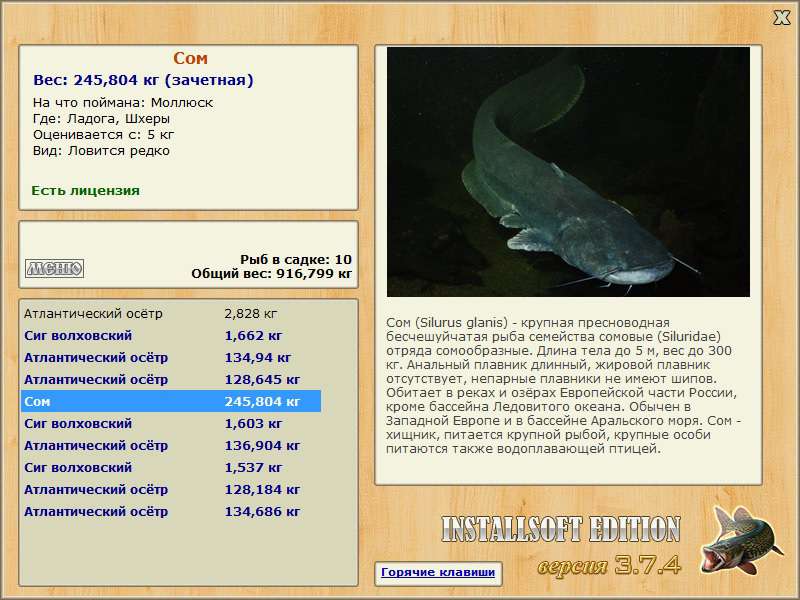Image resolution: width=800 pixels, height=600 pixels.
Task: Open the Меню button
Action: (54, 268)
